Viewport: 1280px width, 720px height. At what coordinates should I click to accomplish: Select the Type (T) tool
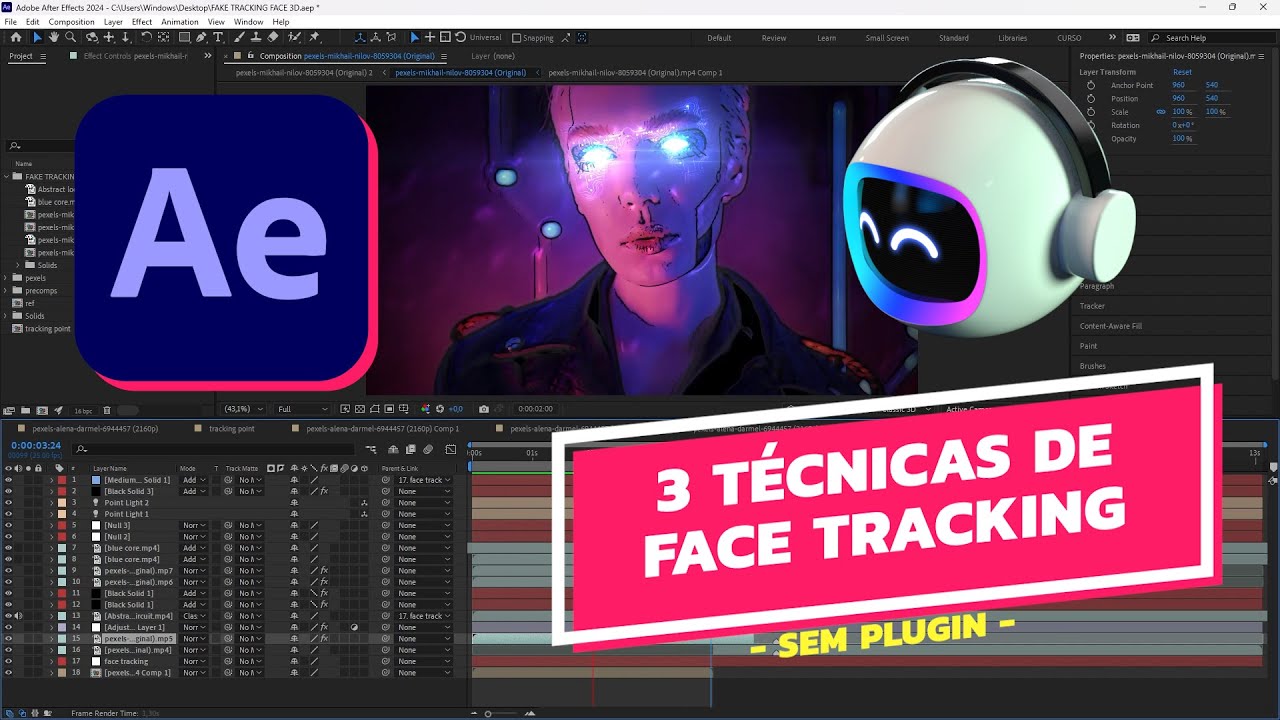click(x=218, y=38)
